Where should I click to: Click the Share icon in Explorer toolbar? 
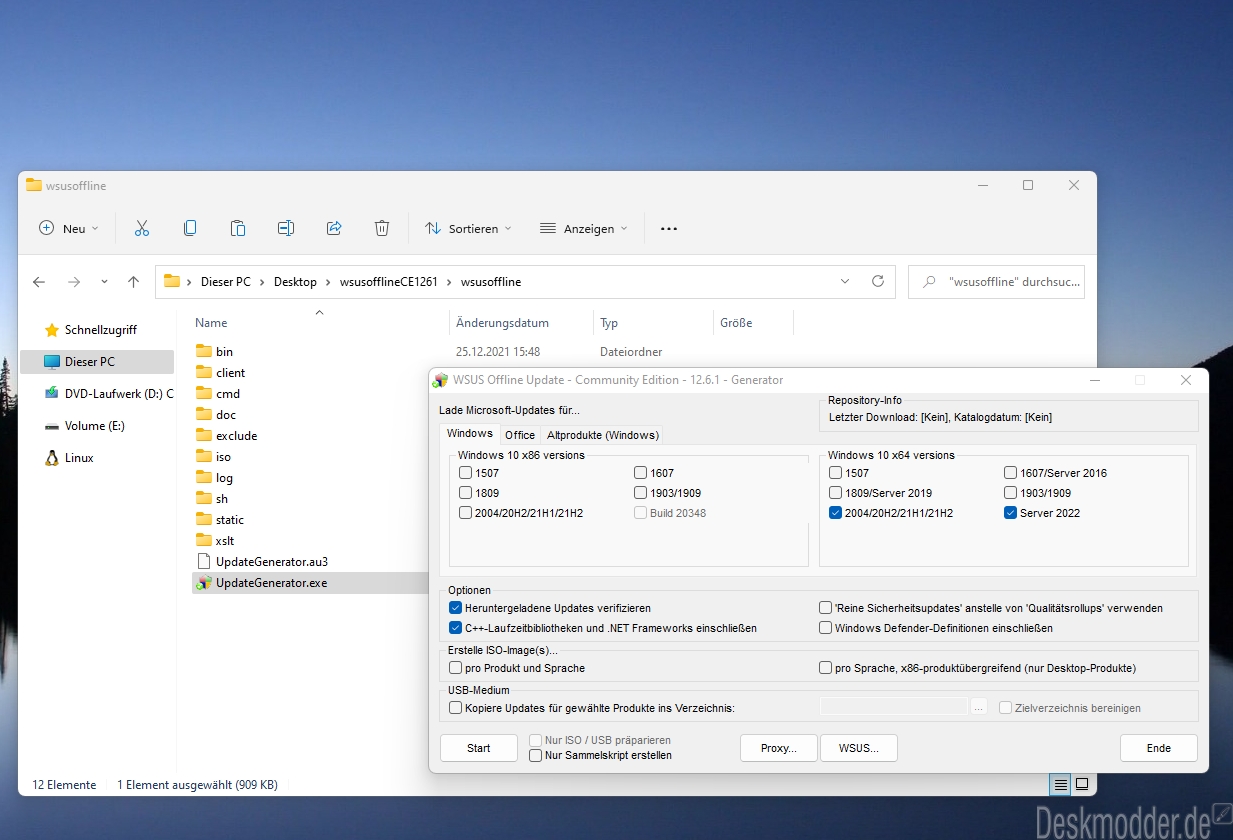334,228
